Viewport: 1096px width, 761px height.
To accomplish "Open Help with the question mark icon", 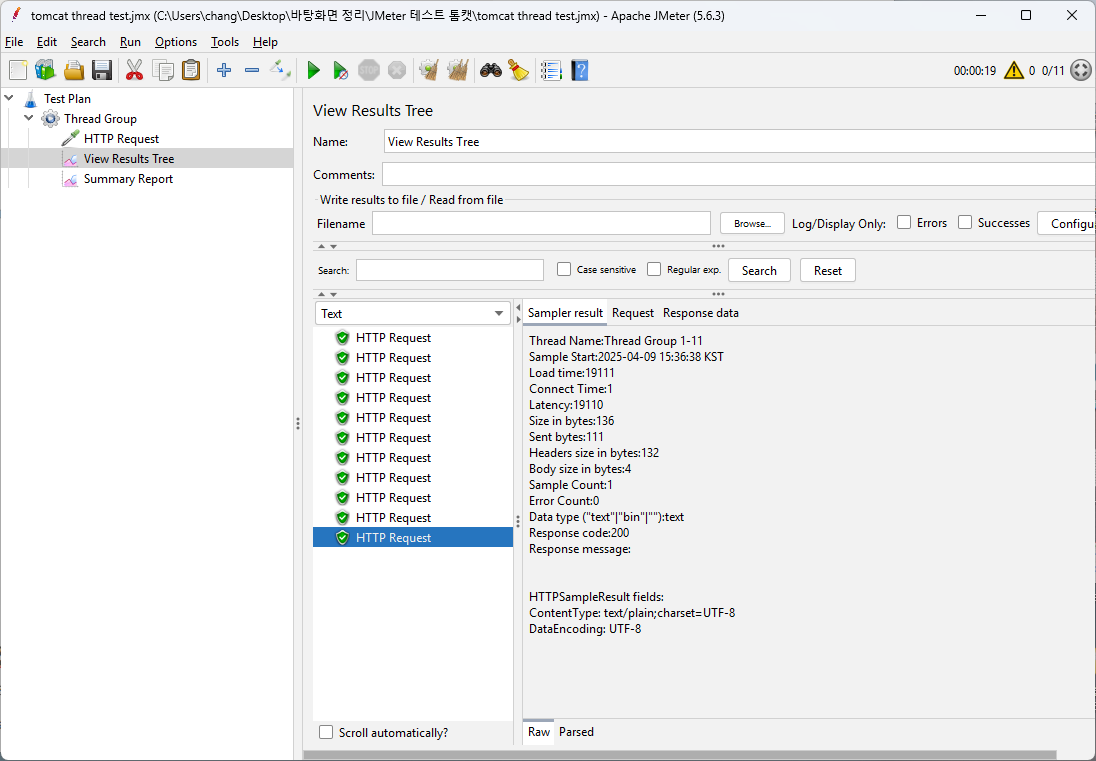I will [579, 70].
